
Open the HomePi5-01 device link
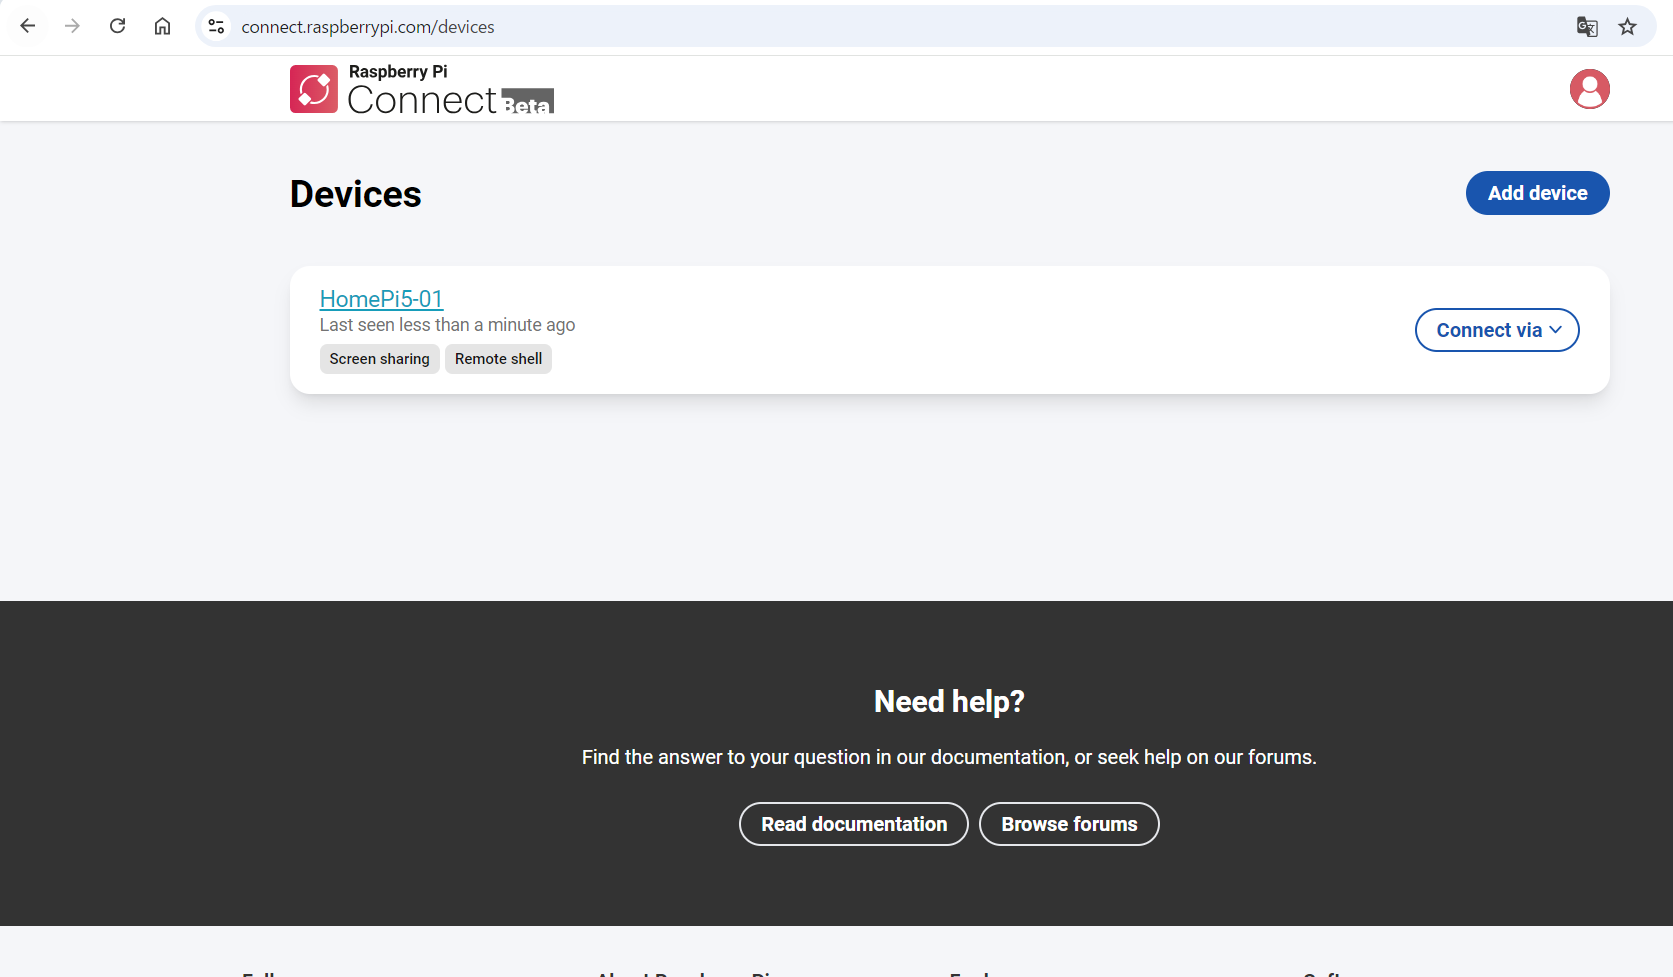coord(381,298)
